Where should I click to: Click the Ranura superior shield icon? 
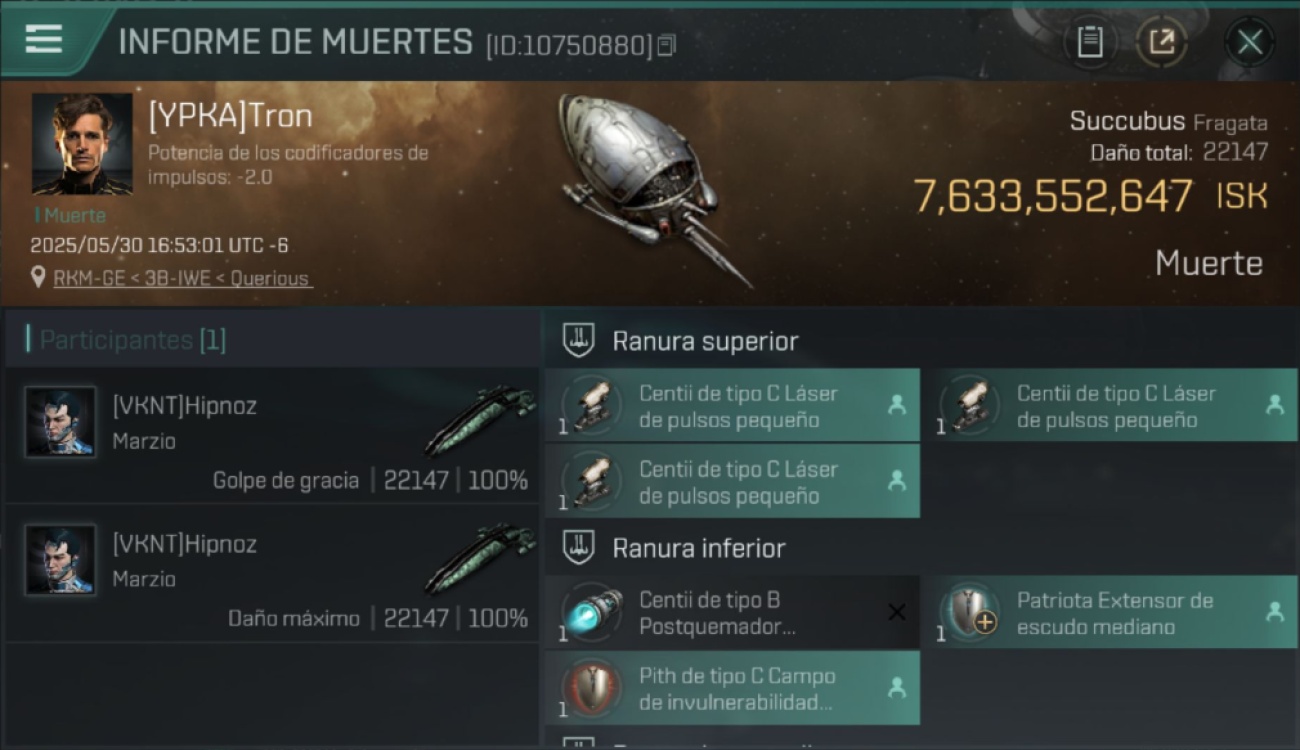(579, 341)
